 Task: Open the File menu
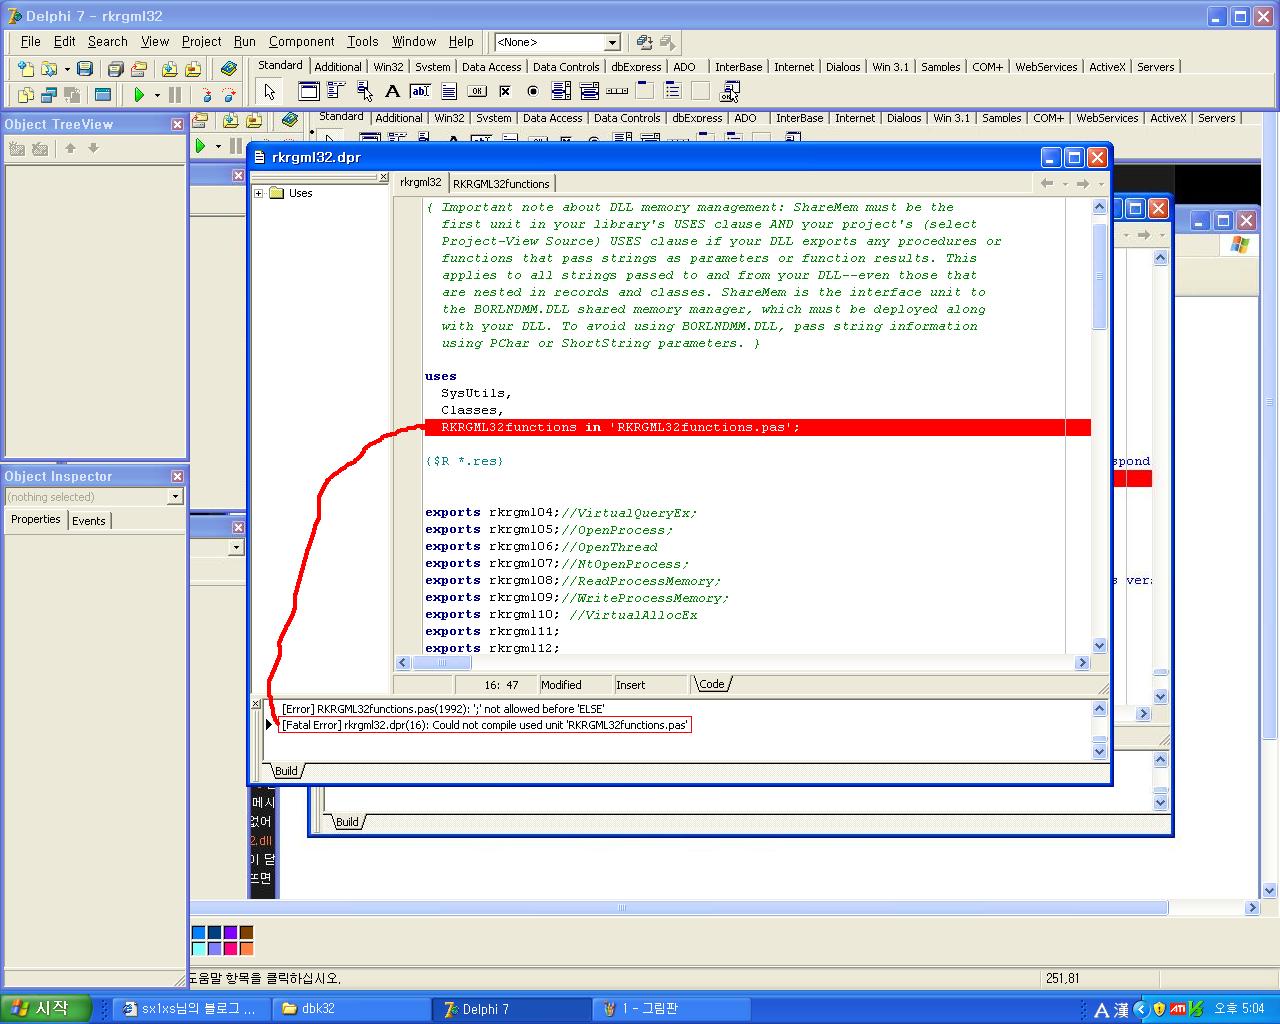(30, 41)
